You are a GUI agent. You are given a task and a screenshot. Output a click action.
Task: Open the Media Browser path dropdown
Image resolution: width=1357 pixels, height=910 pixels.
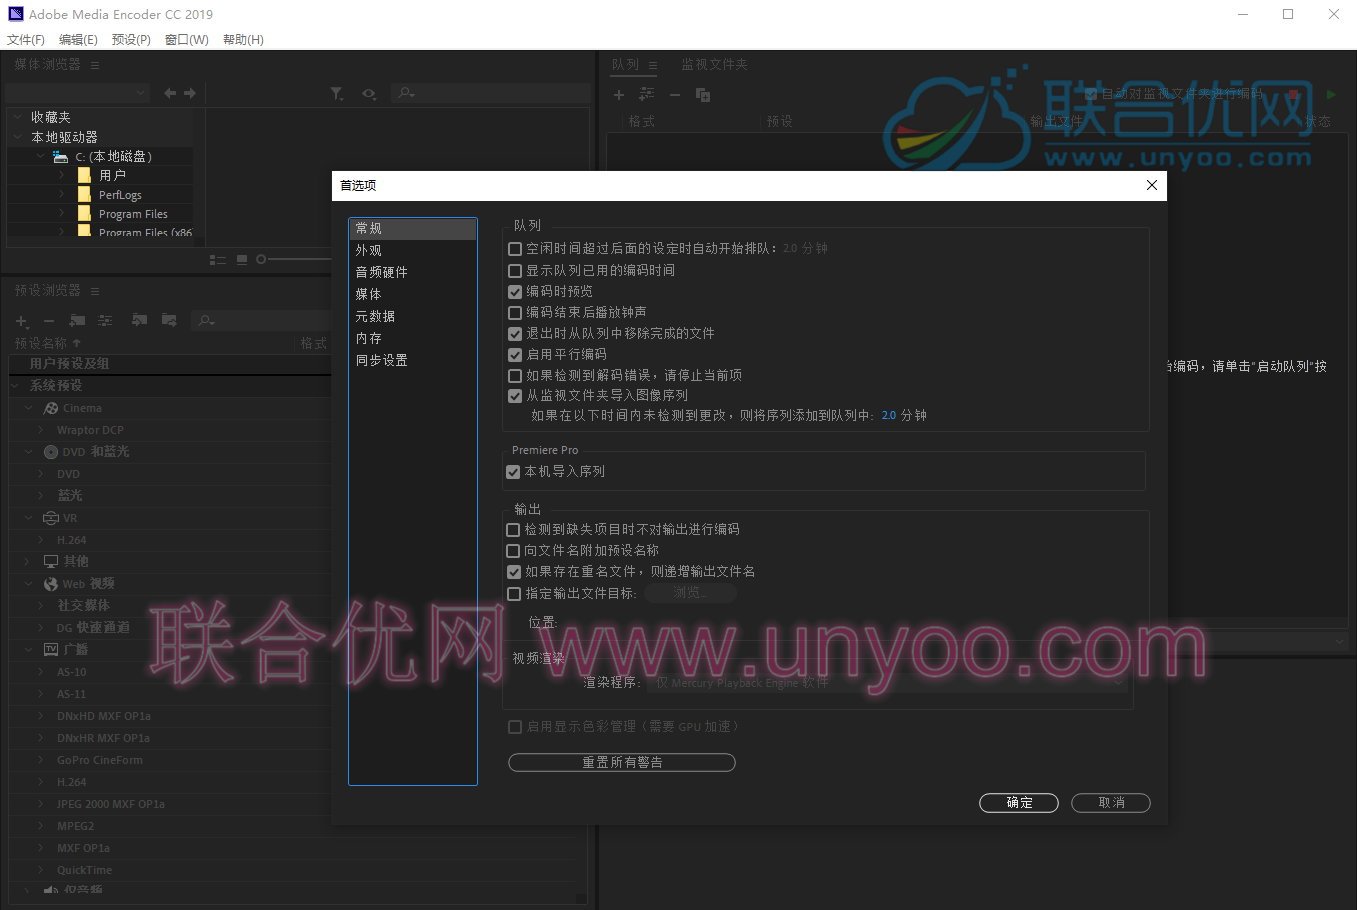77,93
